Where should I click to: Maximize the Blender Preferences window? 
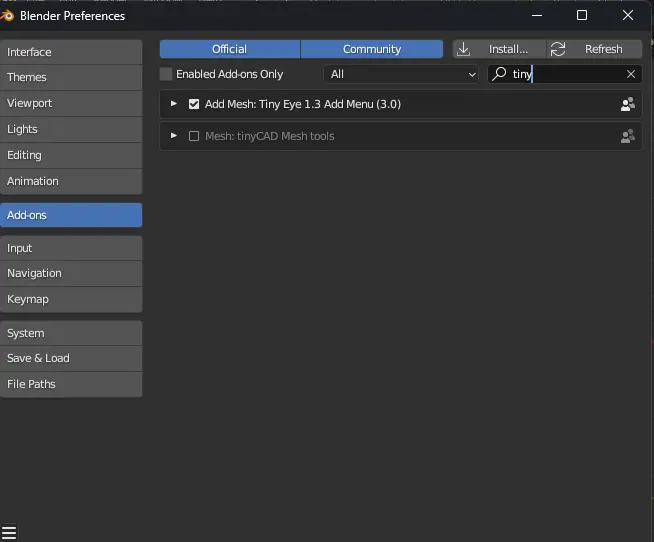(x=582, y=15)
